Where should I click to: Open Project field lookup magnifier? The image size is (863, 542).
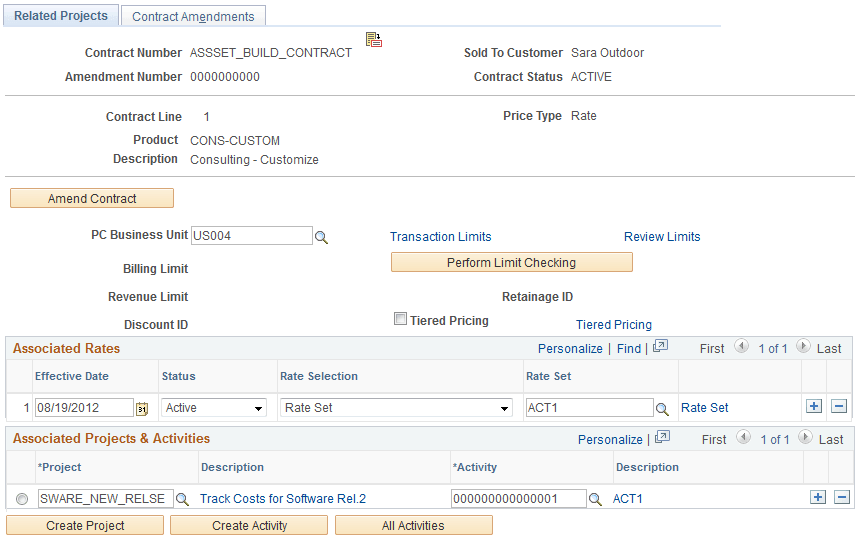coord(182,499)
